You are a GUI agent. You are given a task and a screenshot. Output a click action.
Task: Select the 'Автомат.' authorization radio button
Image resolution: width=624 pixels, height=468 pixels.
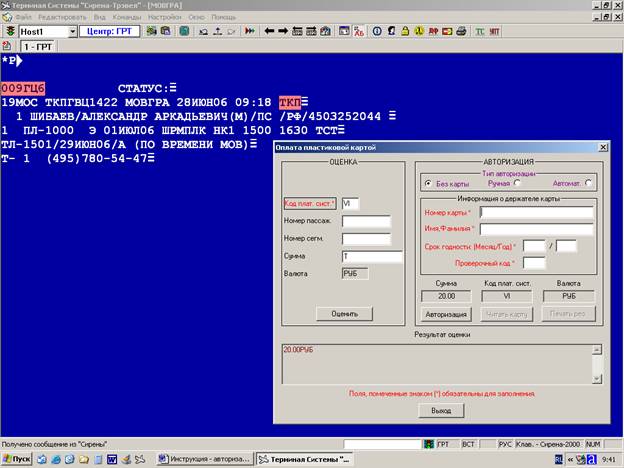(x=588, y=183)
